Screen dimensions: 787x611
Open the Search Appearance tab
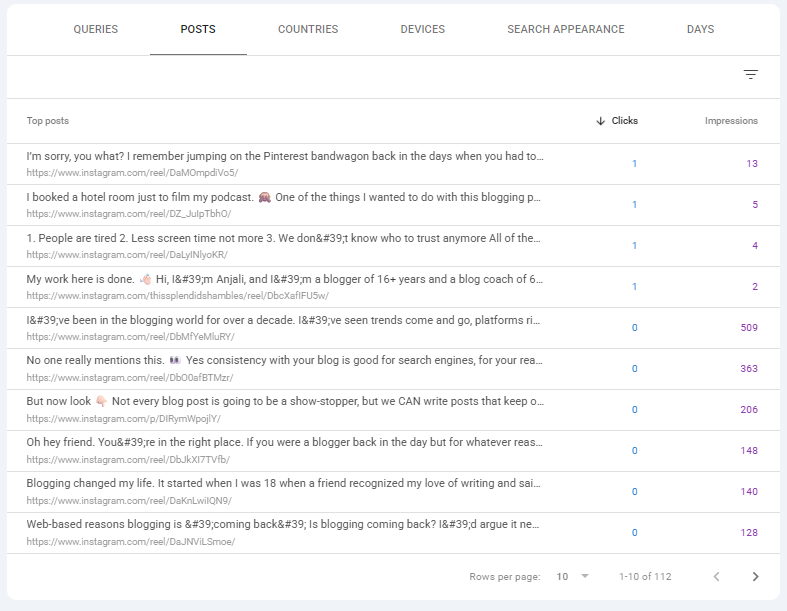coord(566,29)
